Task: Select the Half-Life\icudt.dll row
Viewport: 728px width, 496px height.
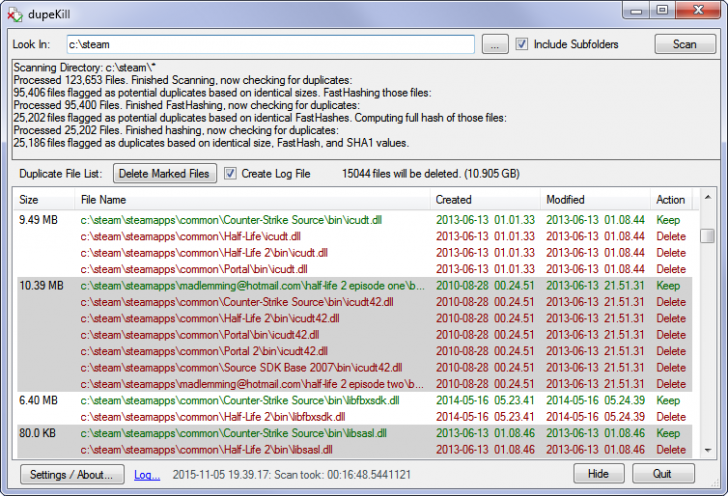Action: pos(355,236)
